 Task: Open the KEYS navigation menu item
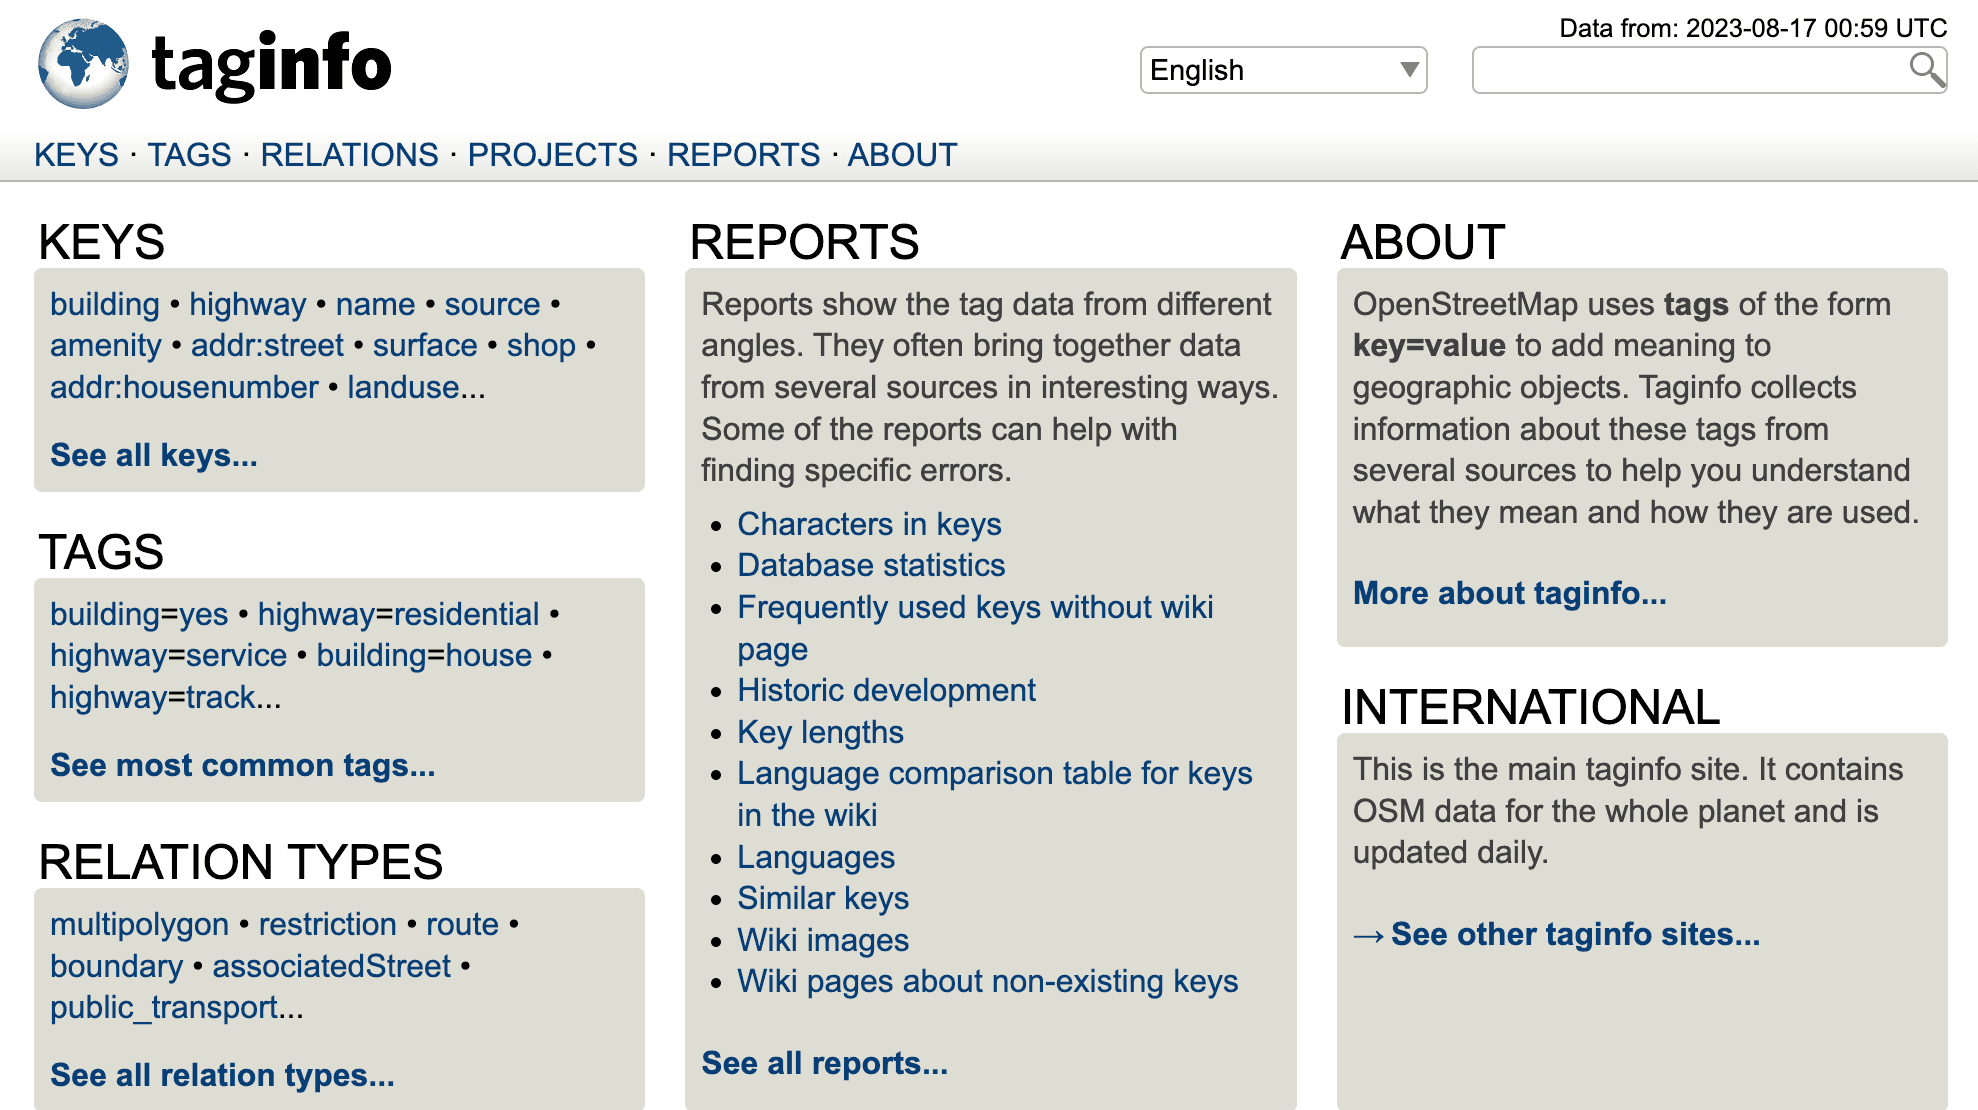pyautogui.click(x=76, y=155)
